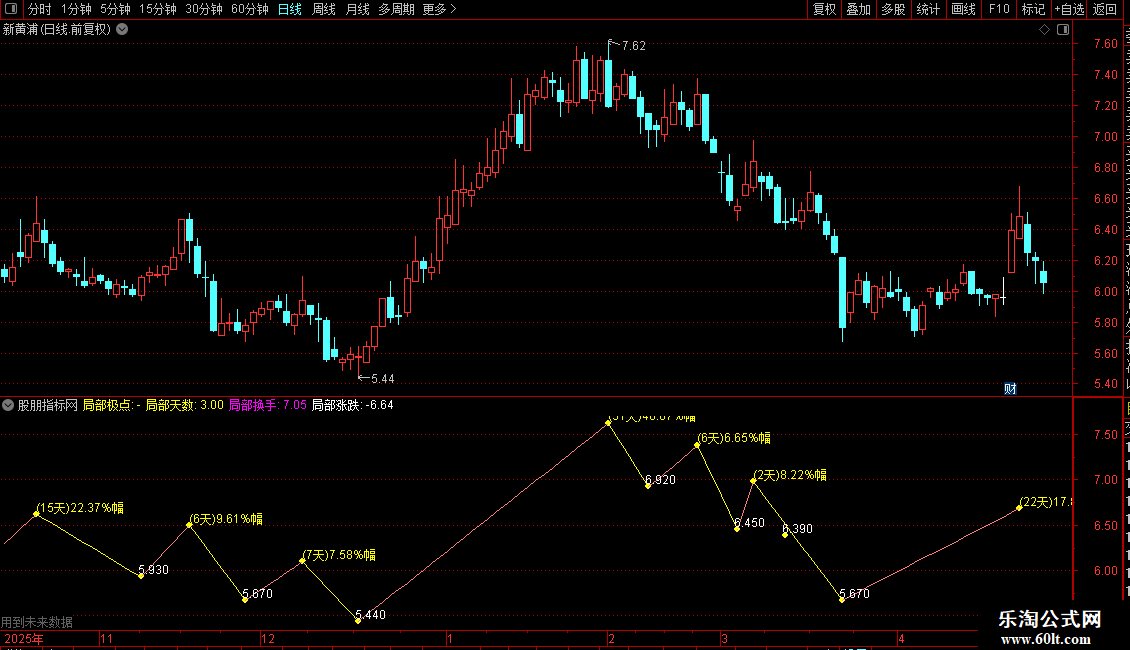1130x650 pixels.
Task: Select the 60分钟 period
Action: (250, 9)
